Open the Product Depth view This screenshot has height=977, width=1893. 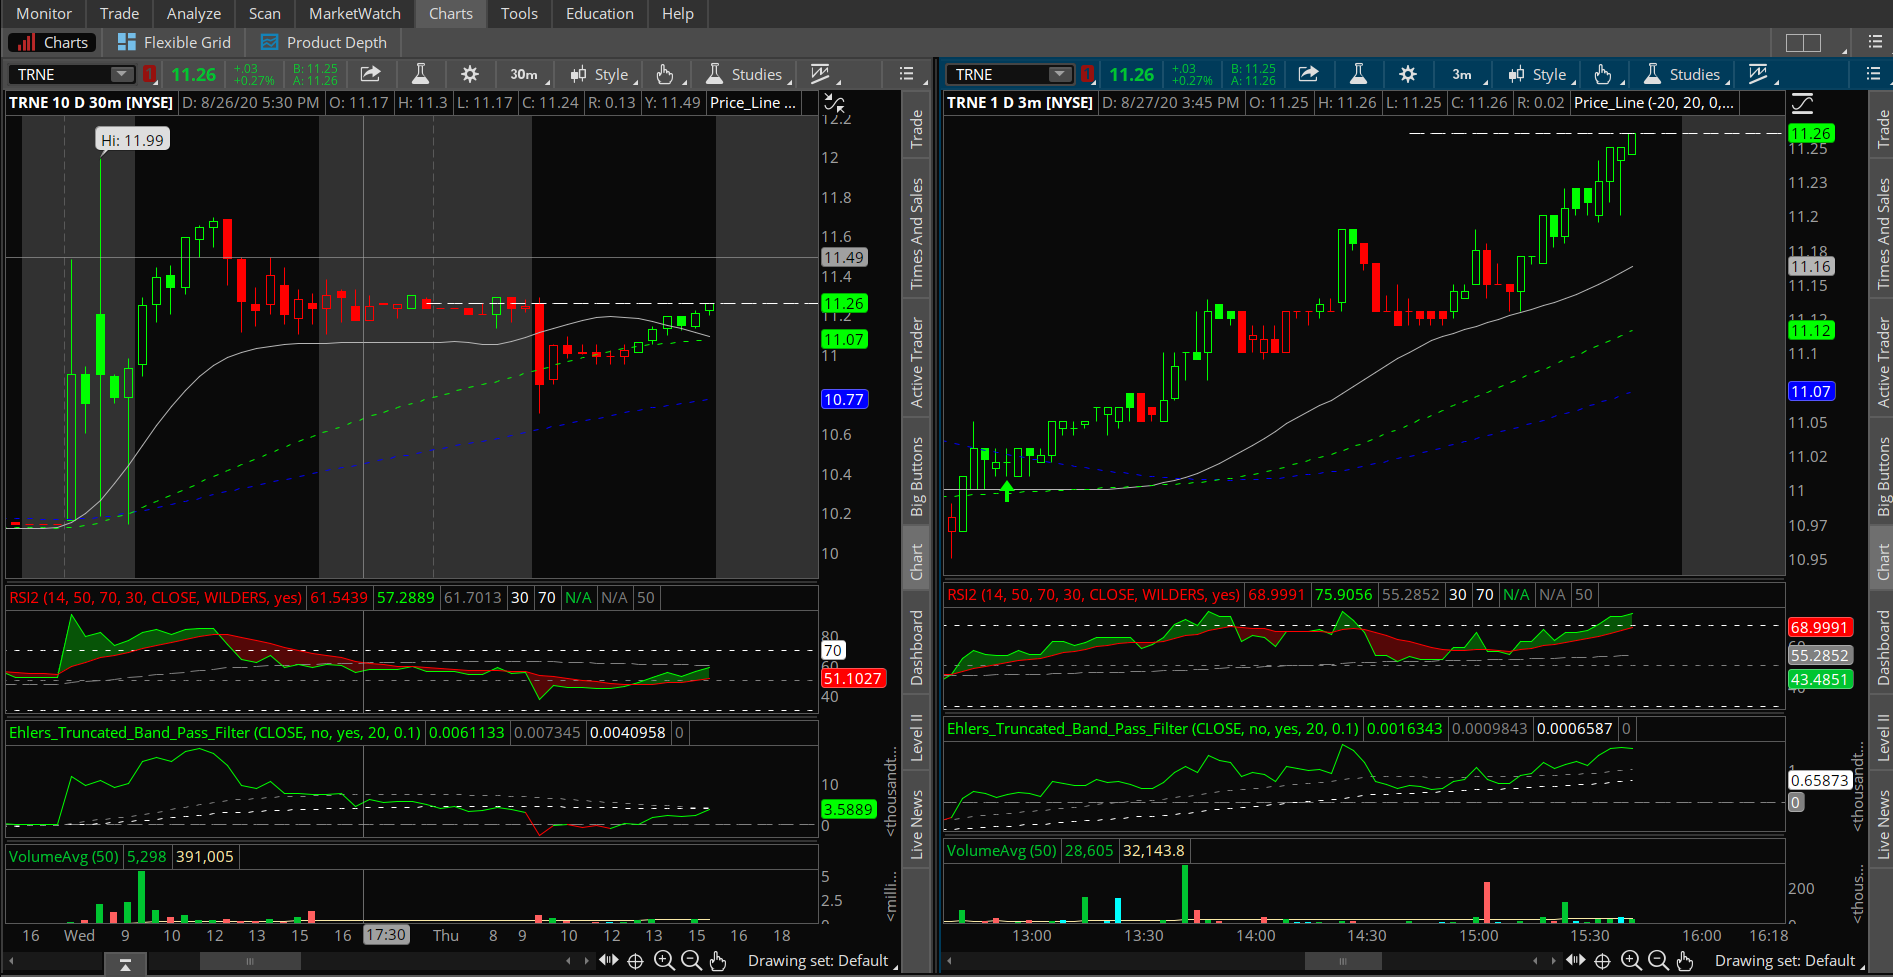323,42
